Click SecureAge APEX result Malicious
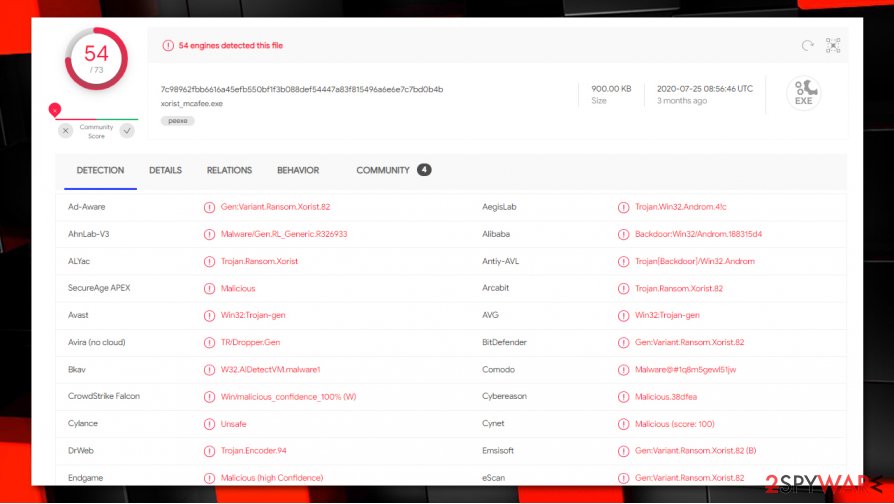This screenshot has width=894, height=504. 238,288
